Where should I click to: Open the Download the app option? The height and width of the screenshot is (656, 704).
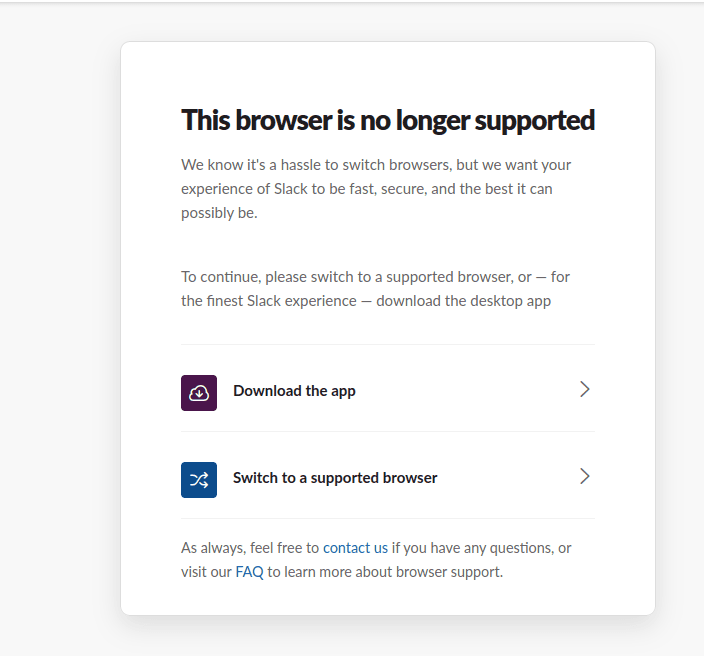294,391
